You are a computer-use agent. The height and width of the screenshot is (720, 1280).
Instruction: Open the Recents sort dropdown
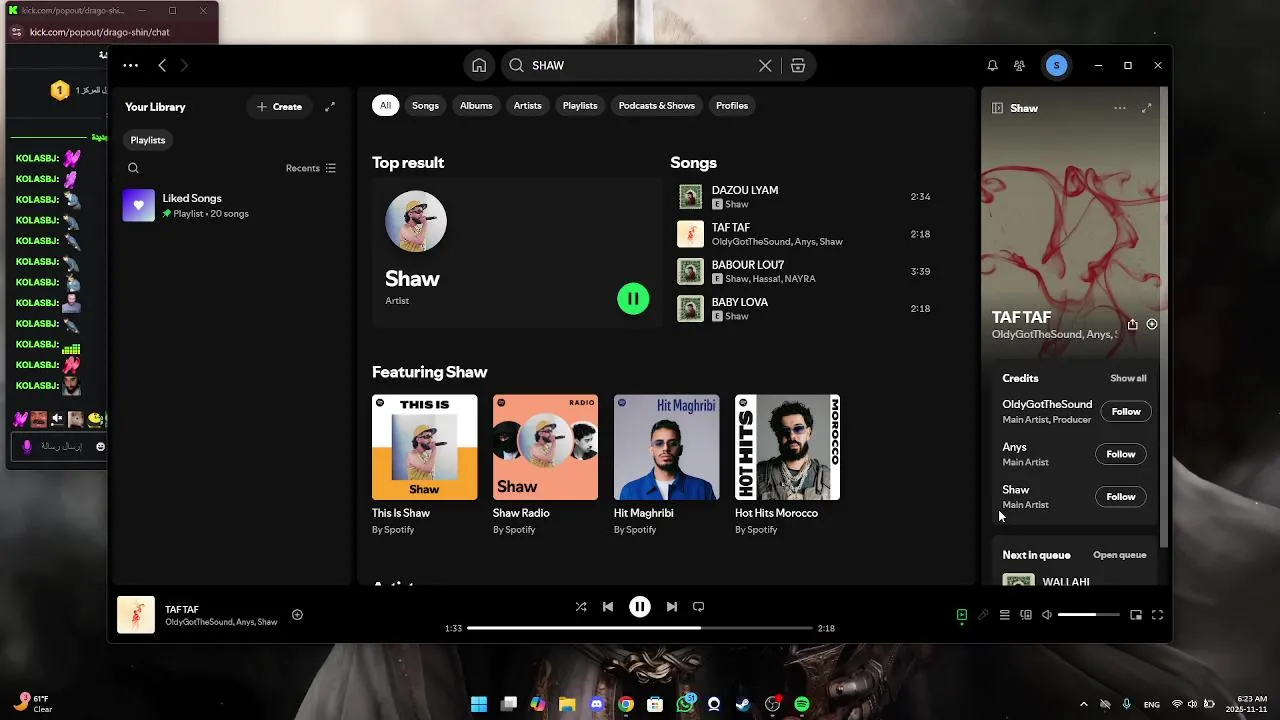[311, 168]
